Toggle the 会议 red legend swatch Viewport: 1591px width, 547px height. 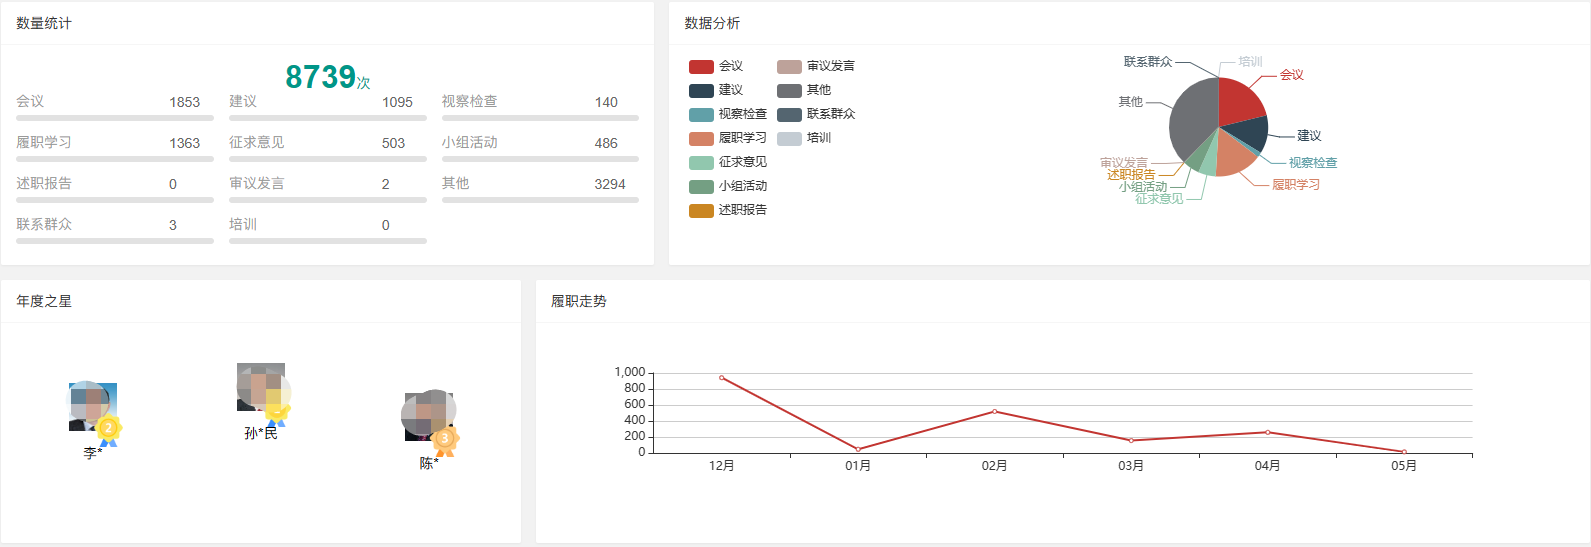701,66
